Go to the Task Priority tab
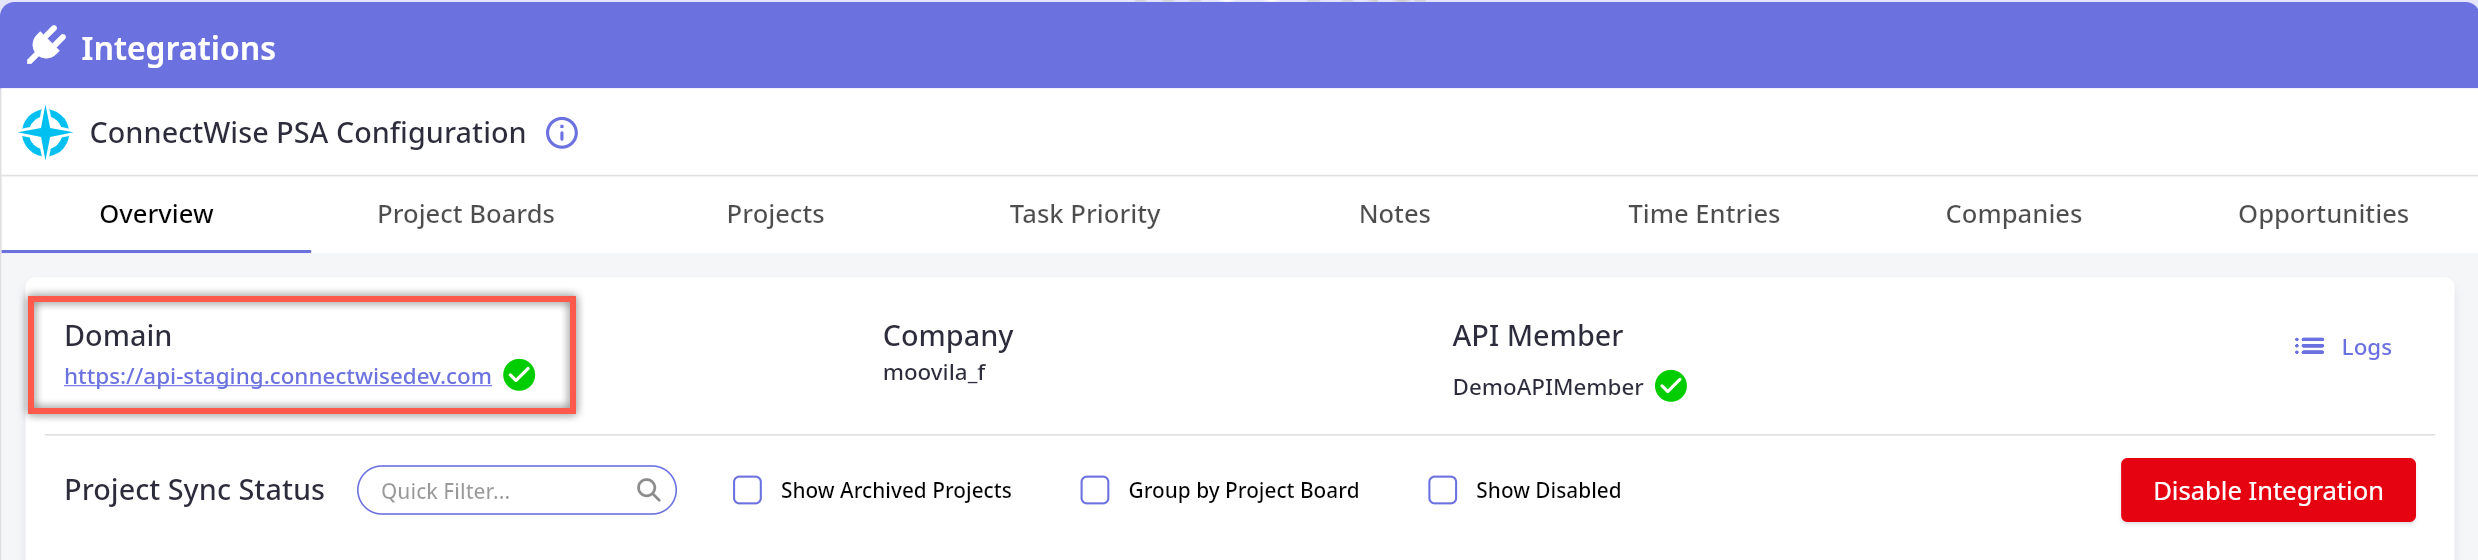This screenshot has height=560, width=2478. [1084, 214]
